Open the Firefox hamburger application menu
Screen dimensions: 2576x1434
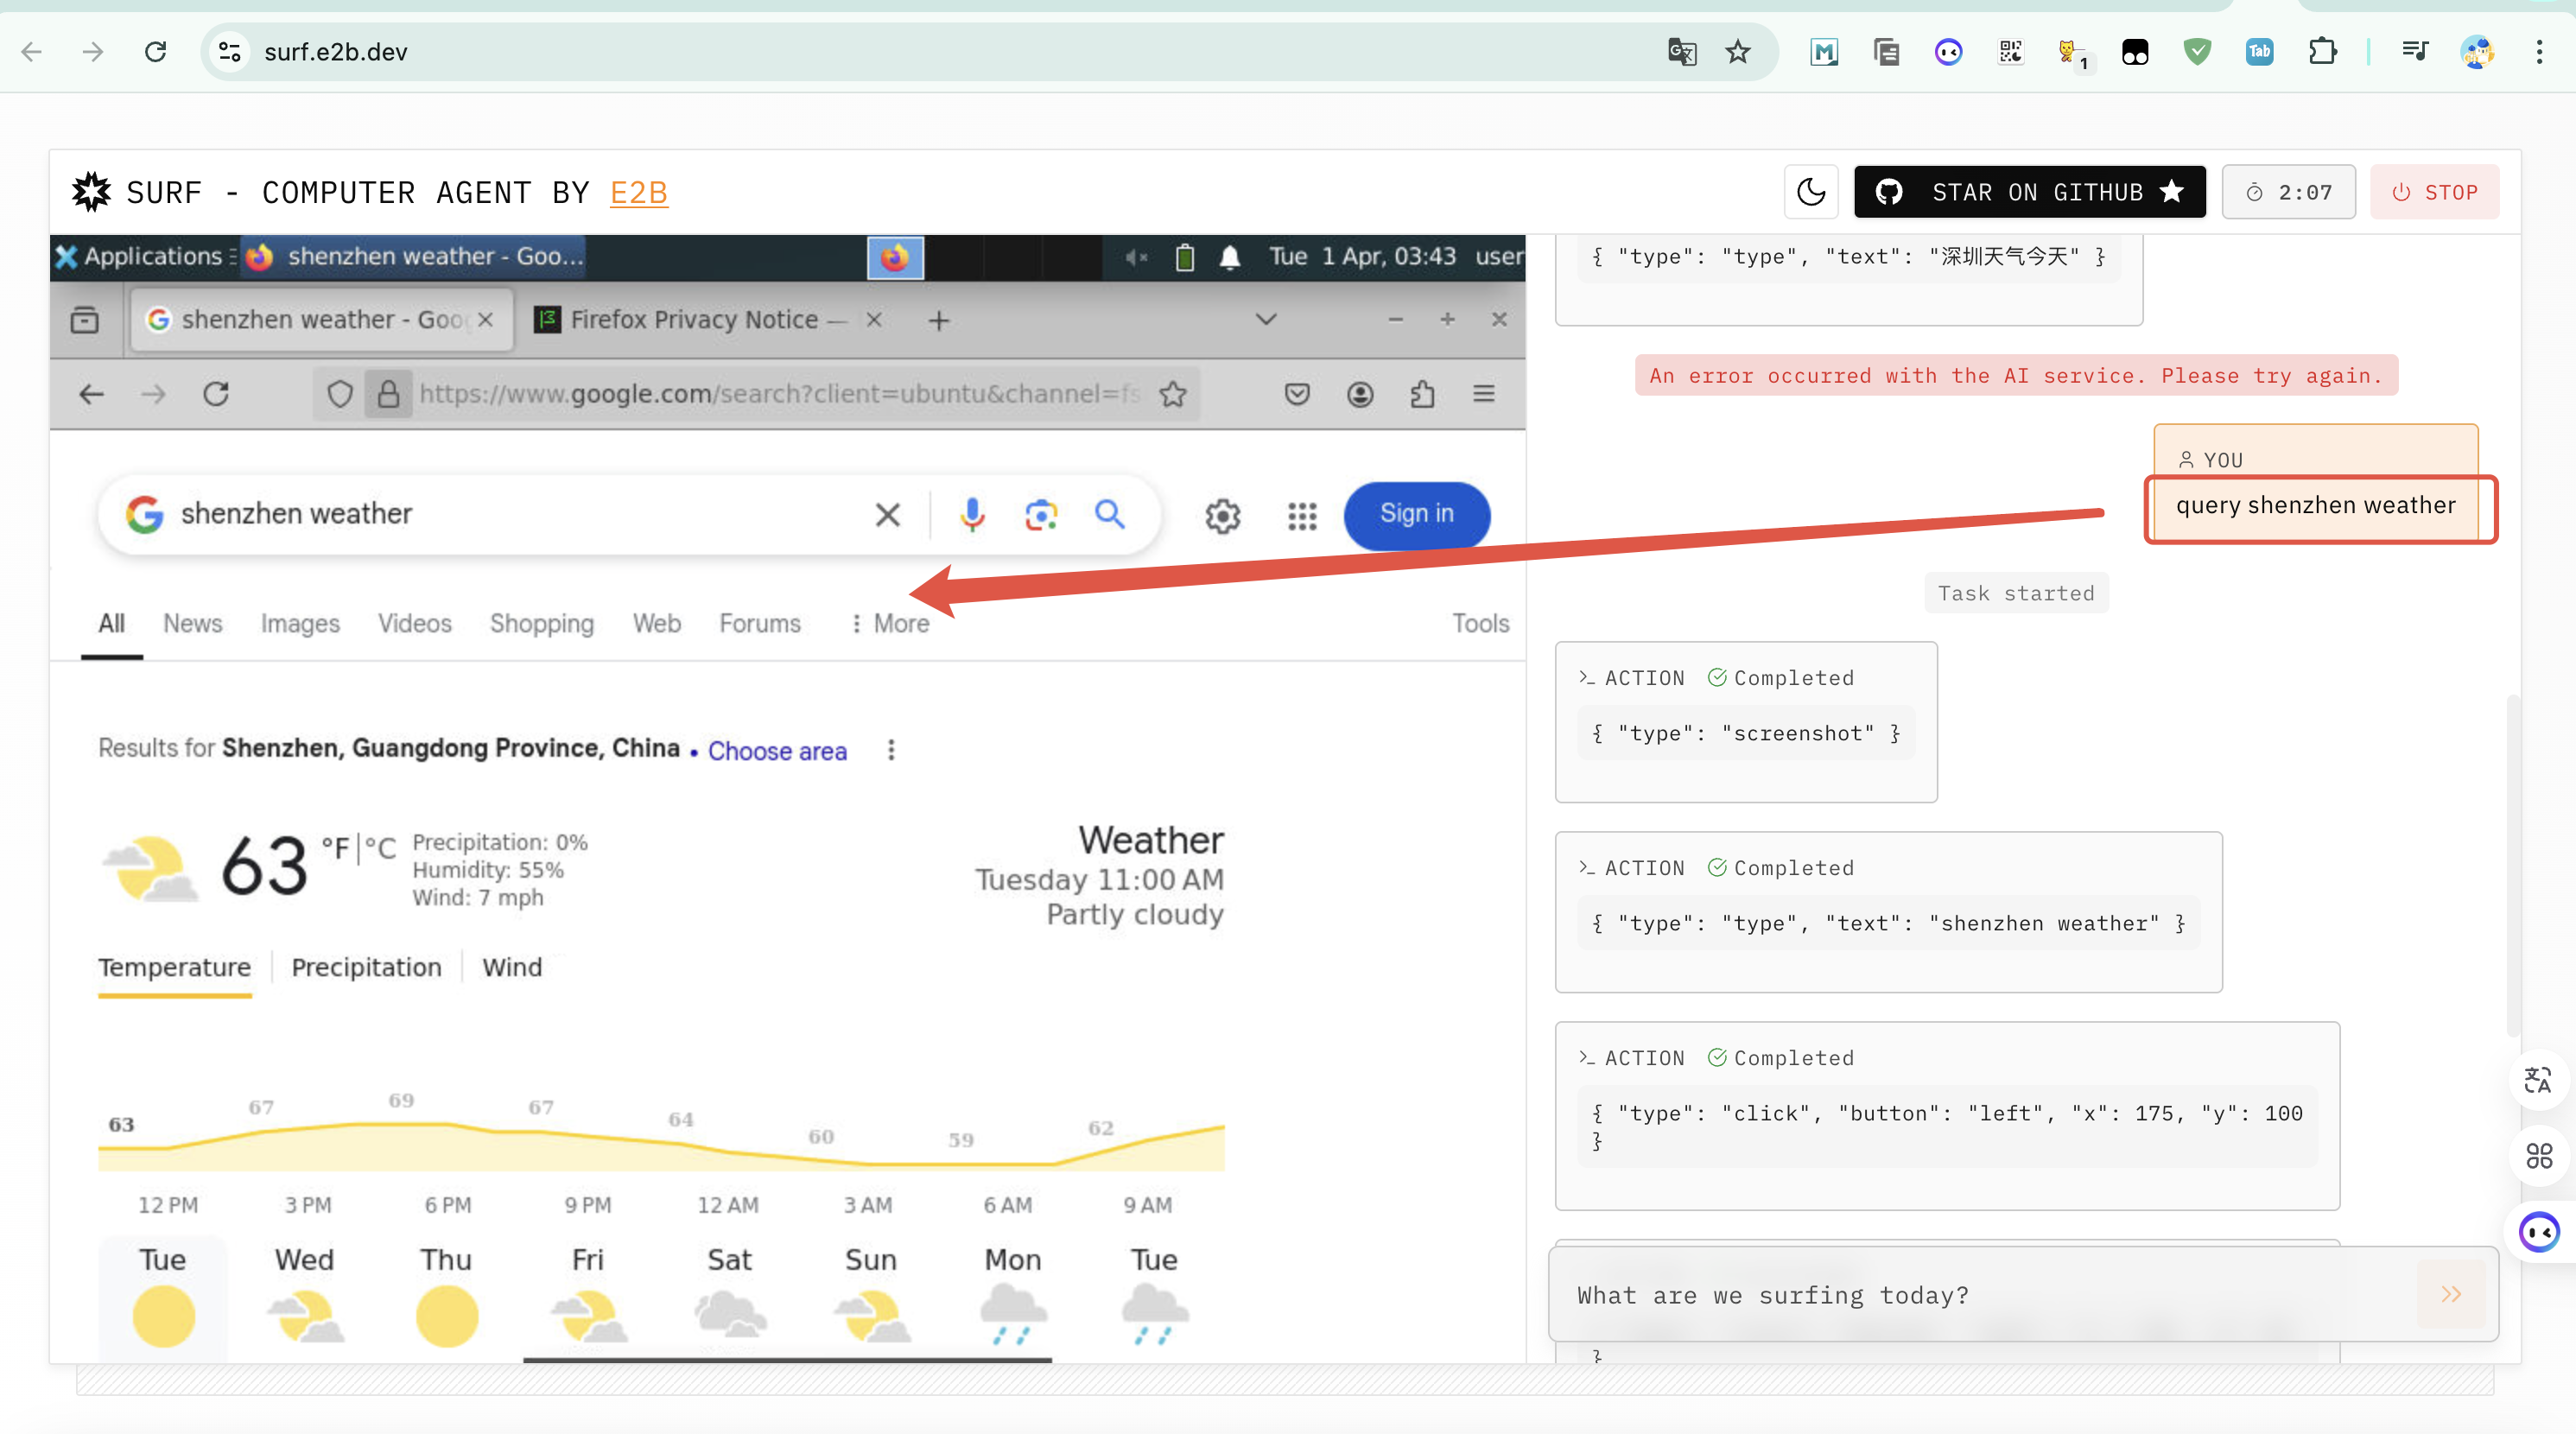click(x=1483, y=394)
